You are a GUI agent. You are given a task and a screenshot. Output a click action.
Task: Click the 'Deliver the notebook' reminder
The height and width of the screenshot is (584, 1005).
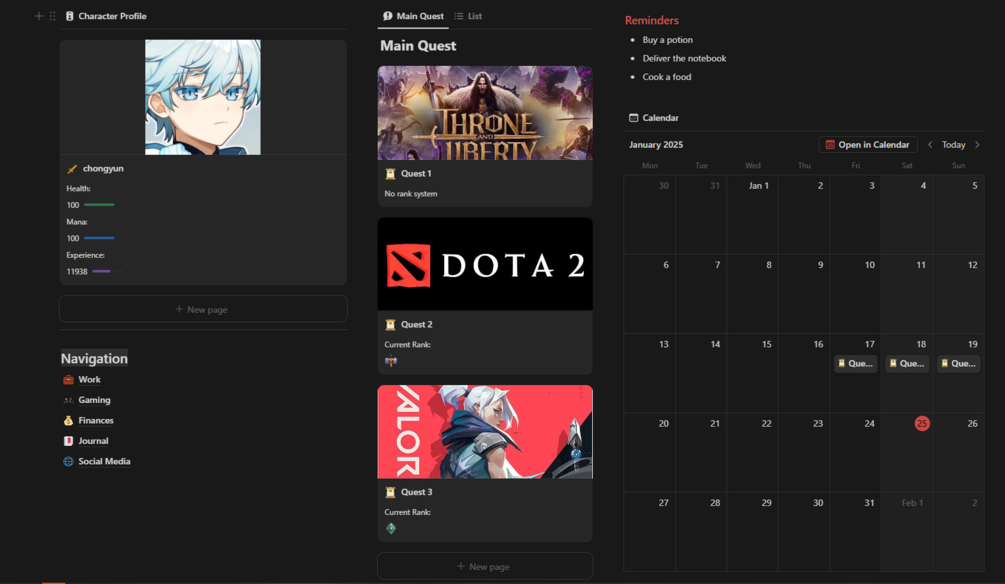pyautogui.click(x=684, y=58)
